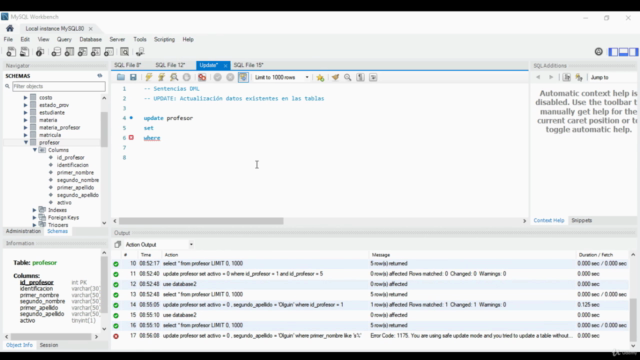The height and width of the screenshot is (360, 640).
Task: Open the Database menu
Action: pyautogui.click(x=91, y=40)
